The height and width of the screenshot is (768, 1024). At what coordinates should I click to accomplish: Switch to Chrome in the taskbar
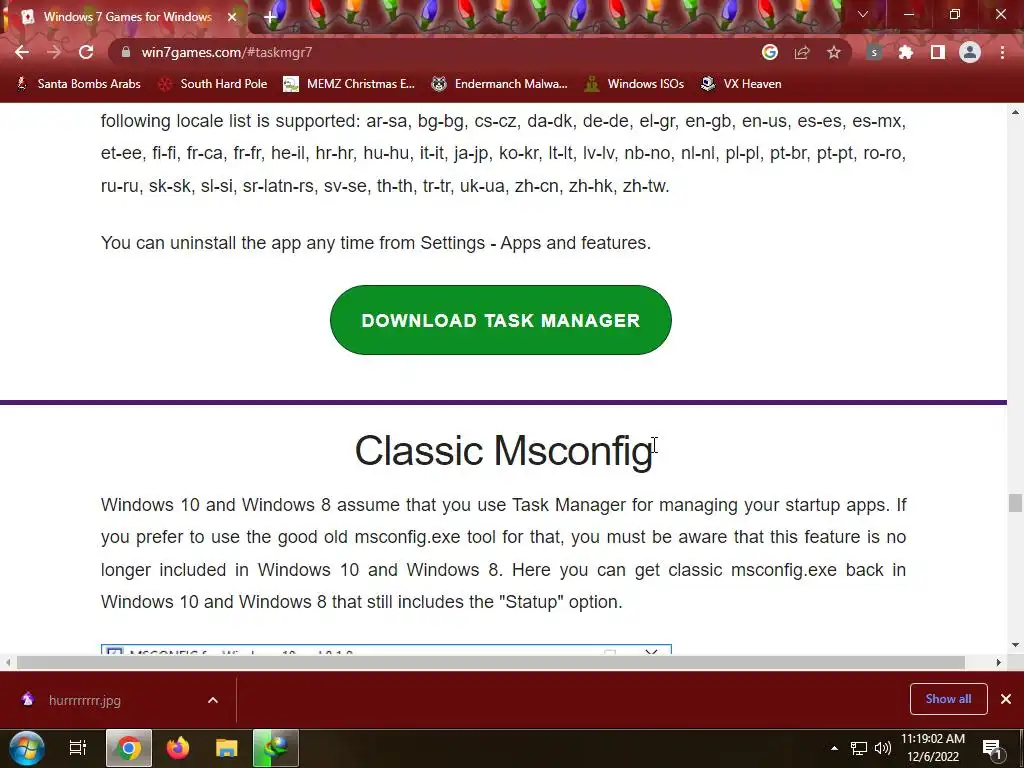click(x=129, y=748)
